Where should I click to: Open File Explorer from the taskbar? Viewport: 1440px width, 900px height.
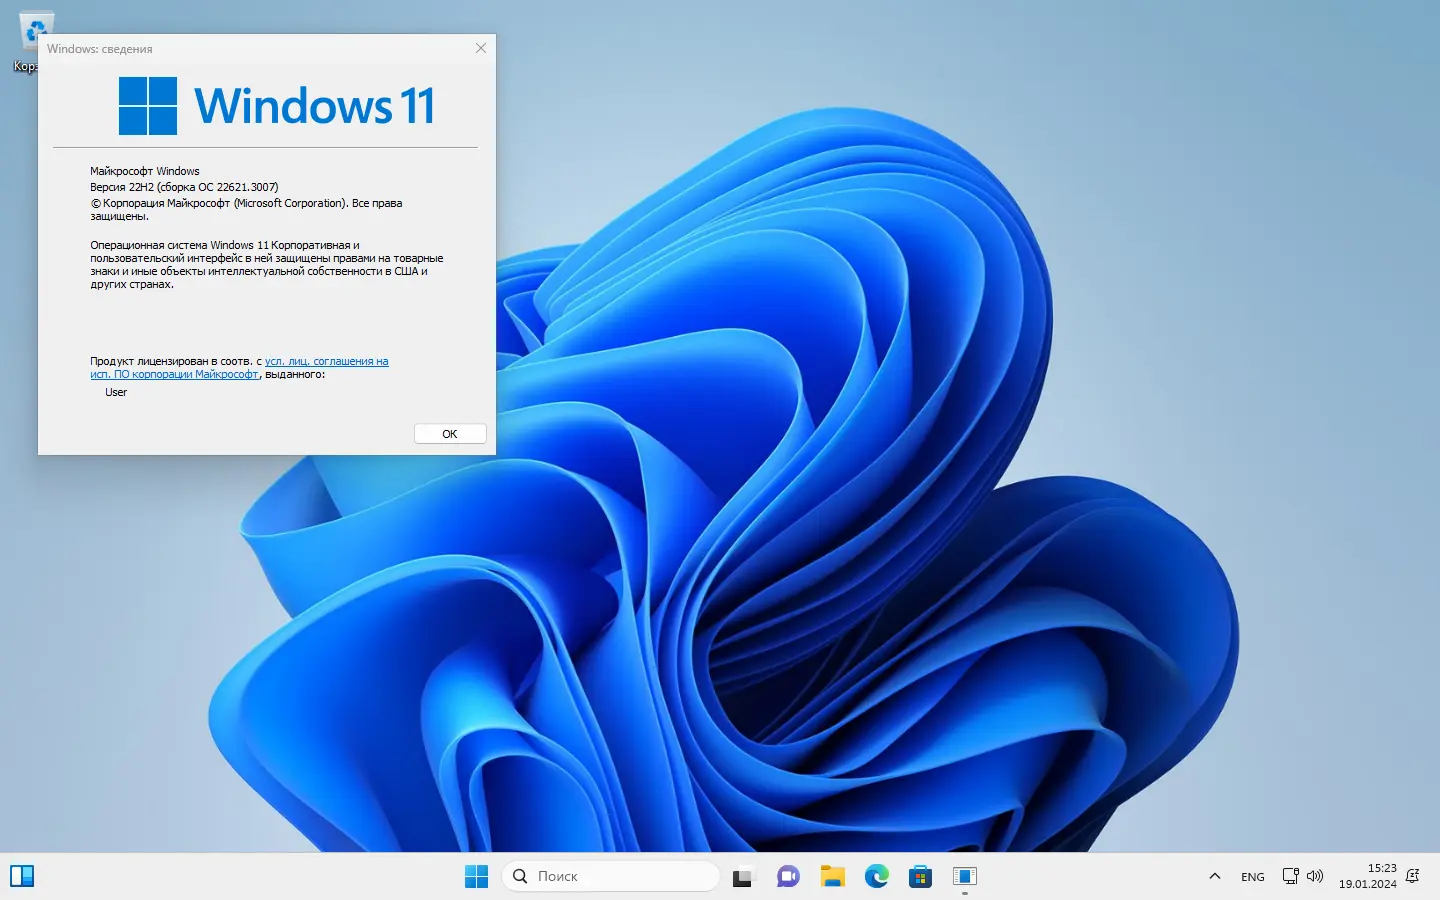[x=832, y=877]
